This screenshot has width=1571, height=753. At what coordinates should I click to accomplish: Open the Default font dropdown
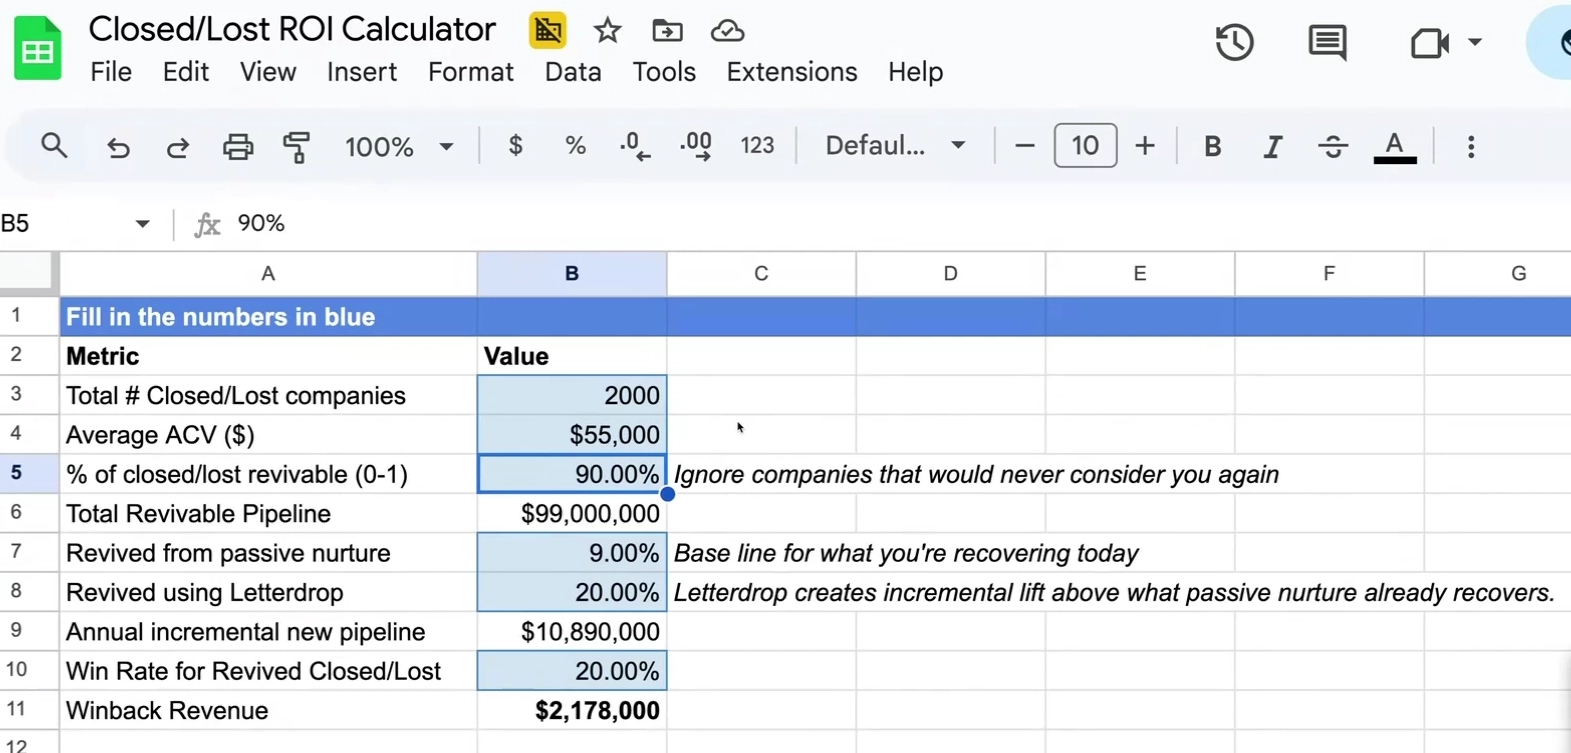pos(895,146)
